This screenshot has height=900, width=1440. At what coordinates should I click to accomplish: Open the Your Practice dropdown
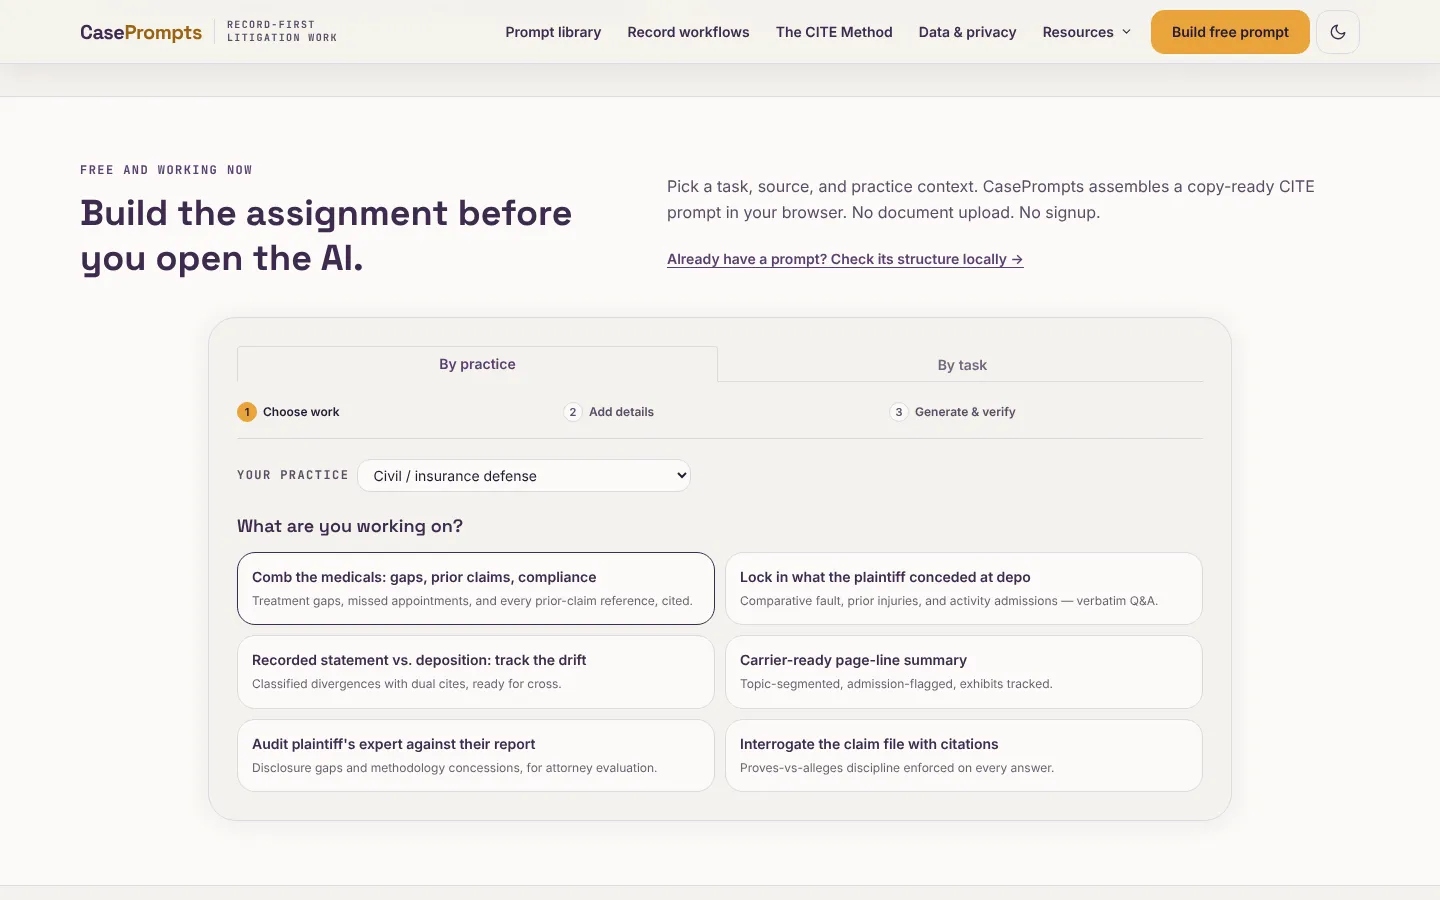click(x=524, y=476)
